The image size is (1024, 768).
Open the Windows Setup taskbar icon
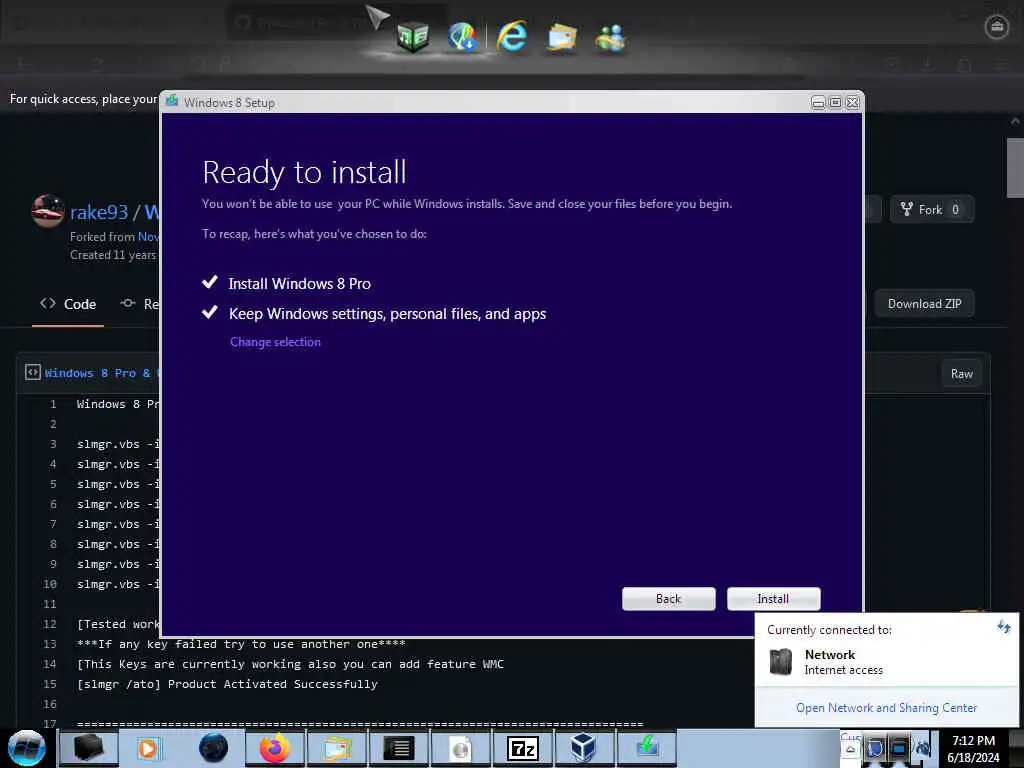coord(647,748)
